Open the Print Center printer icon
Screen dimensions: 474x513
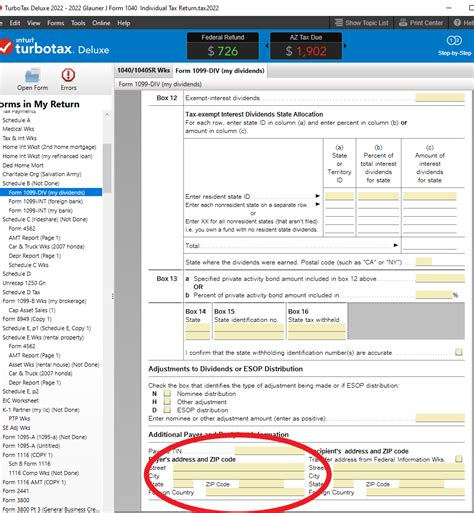point(403,23)
